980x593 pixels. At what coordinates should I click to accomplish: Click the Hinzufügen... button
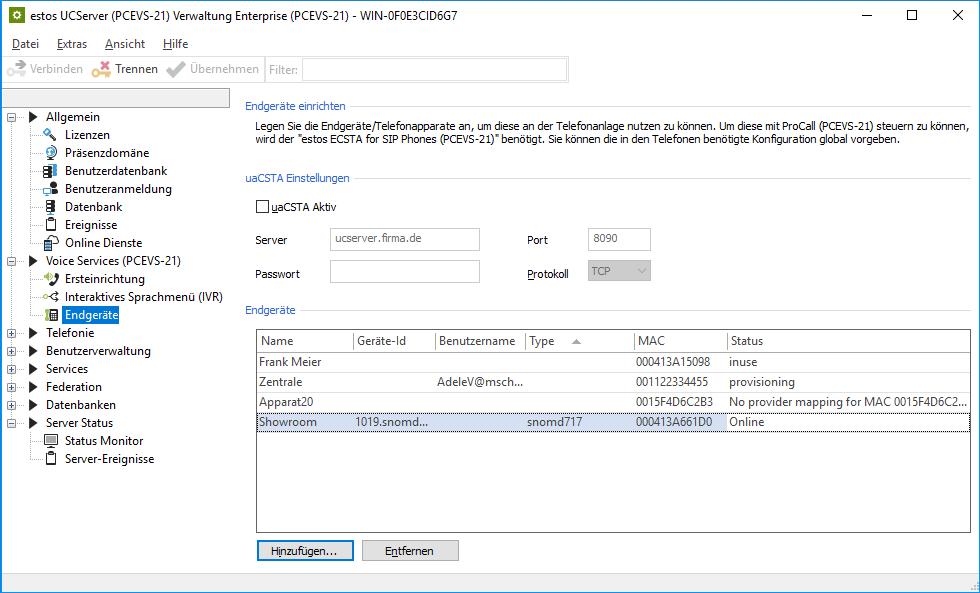click(305, 551)
